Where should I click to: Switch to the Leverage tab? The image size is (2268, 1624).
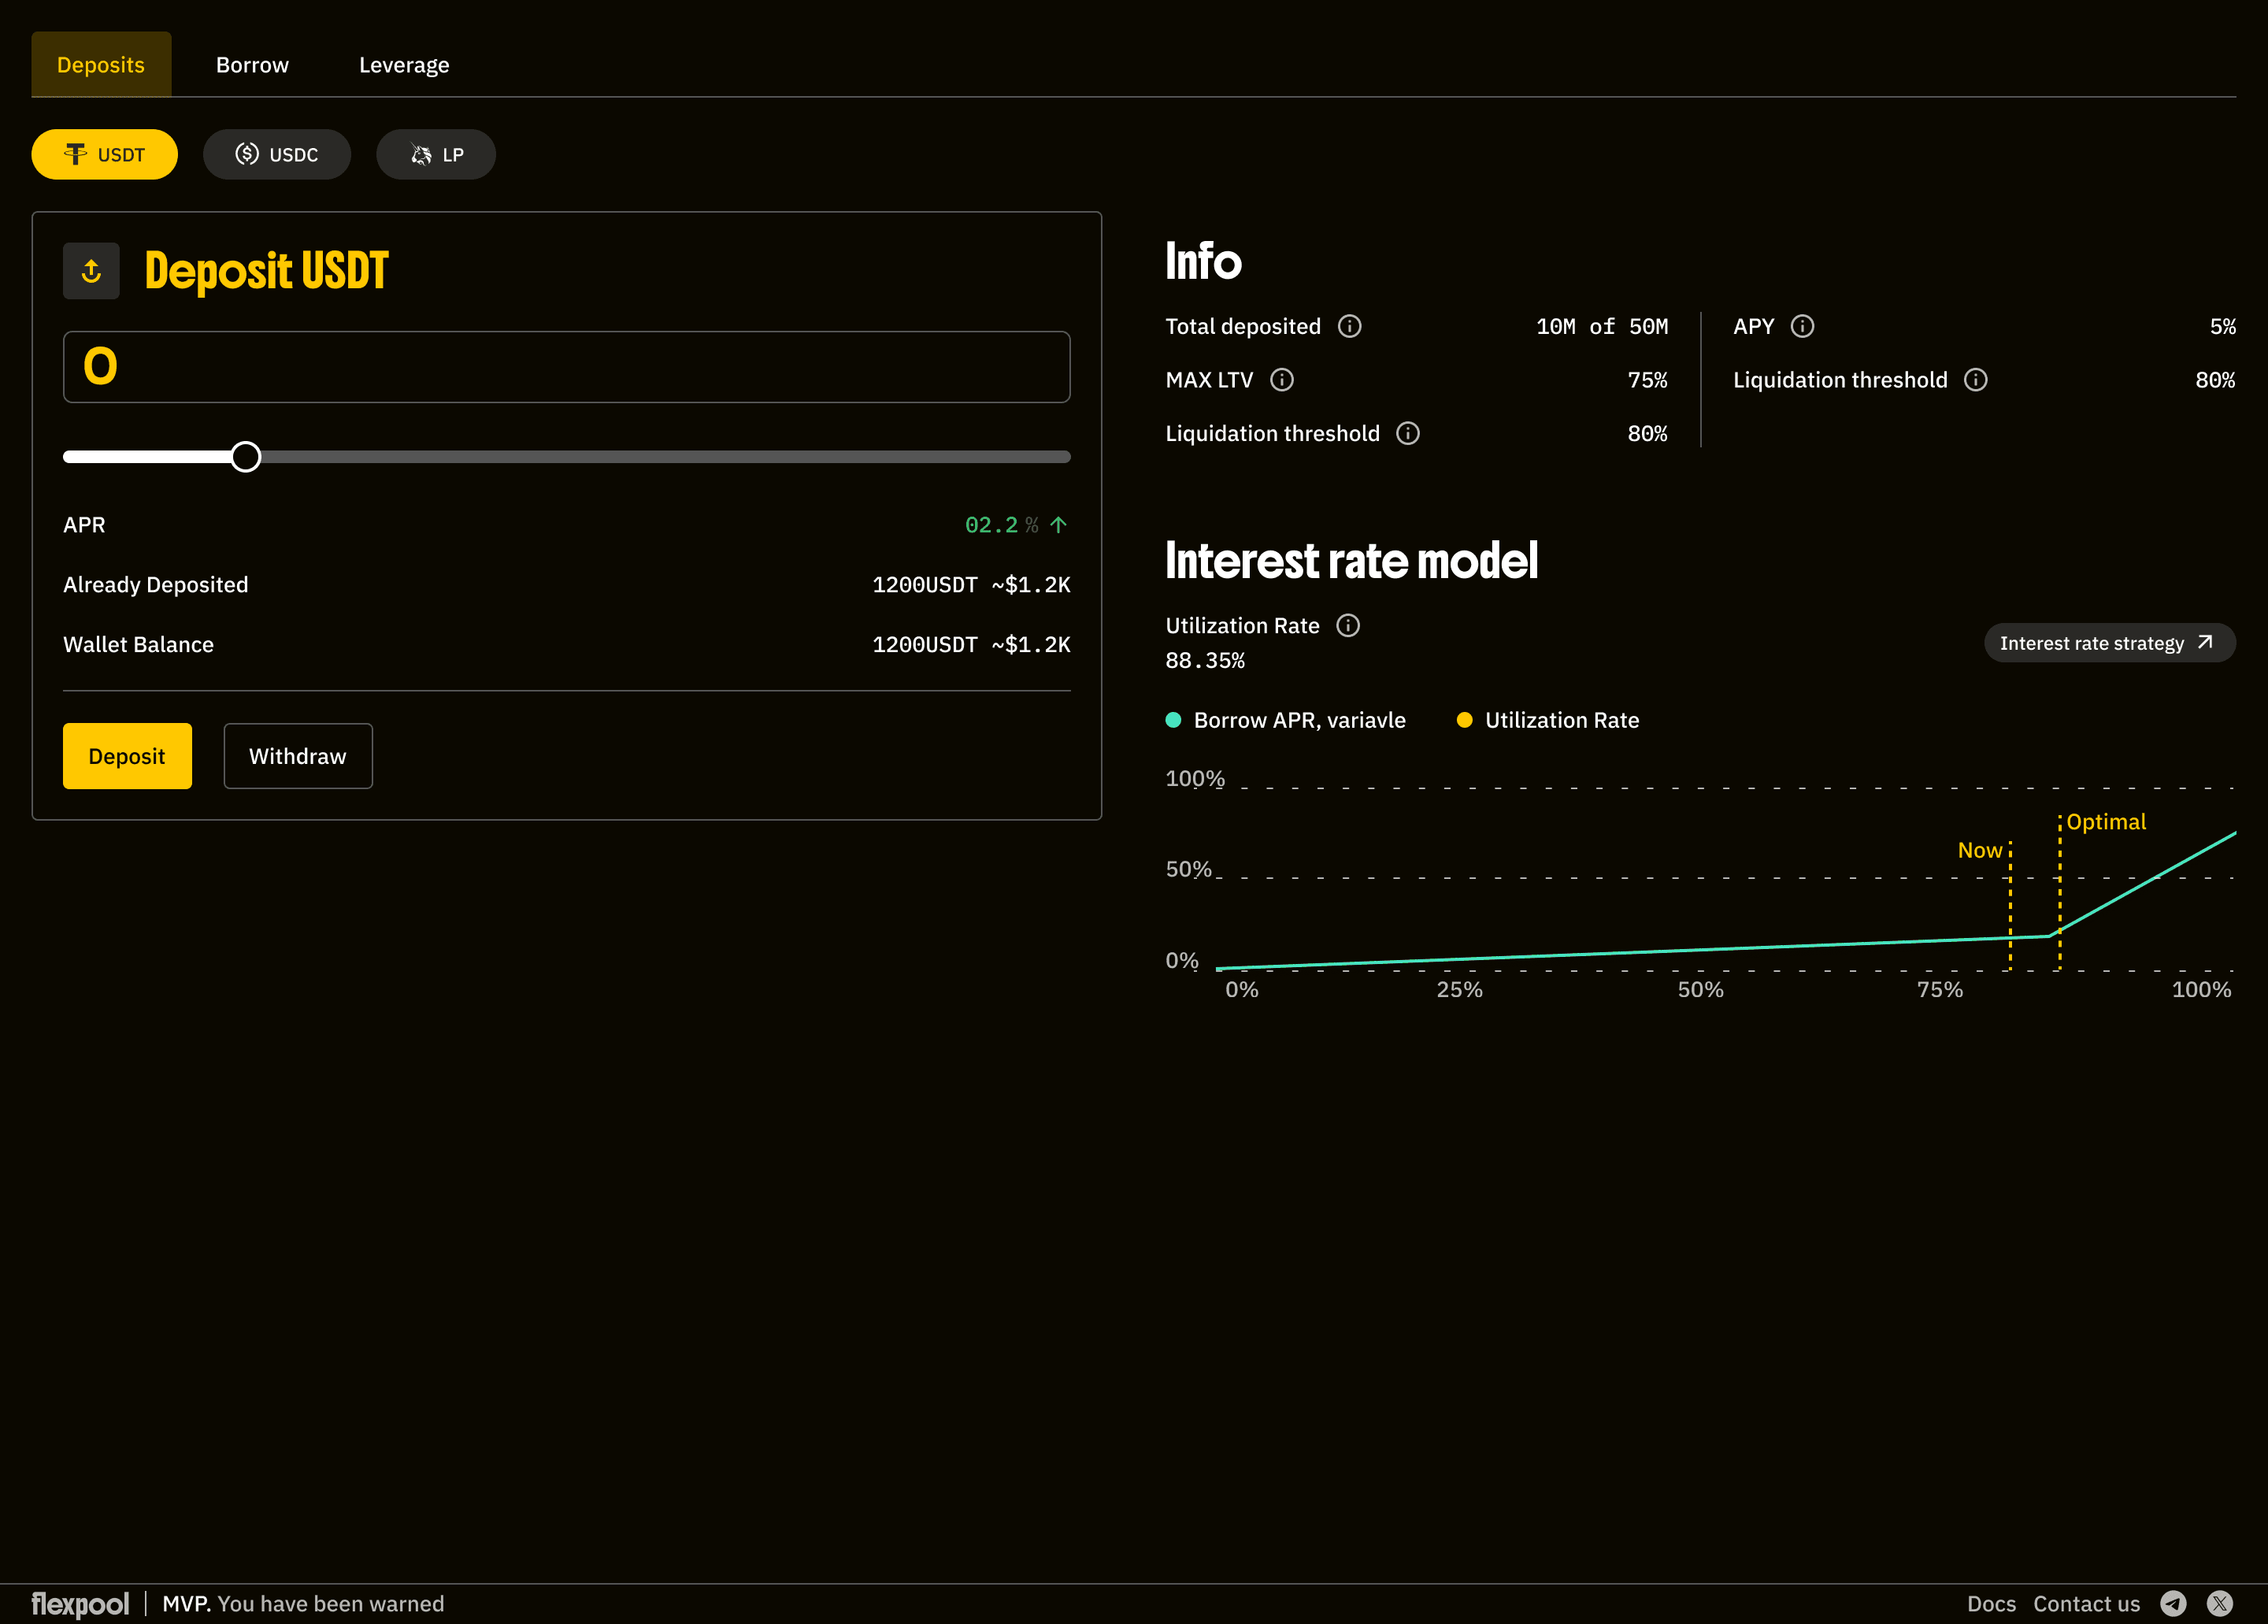(x=404, y=65)
